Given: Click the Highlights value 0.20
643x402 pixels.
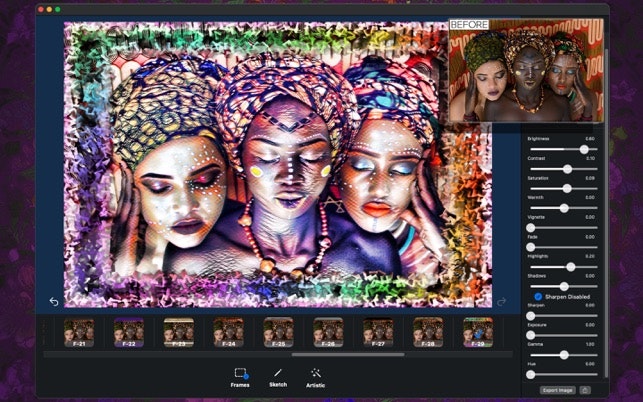Looking at the screenshot, I should pyautogui.click(x=590, y=256).
